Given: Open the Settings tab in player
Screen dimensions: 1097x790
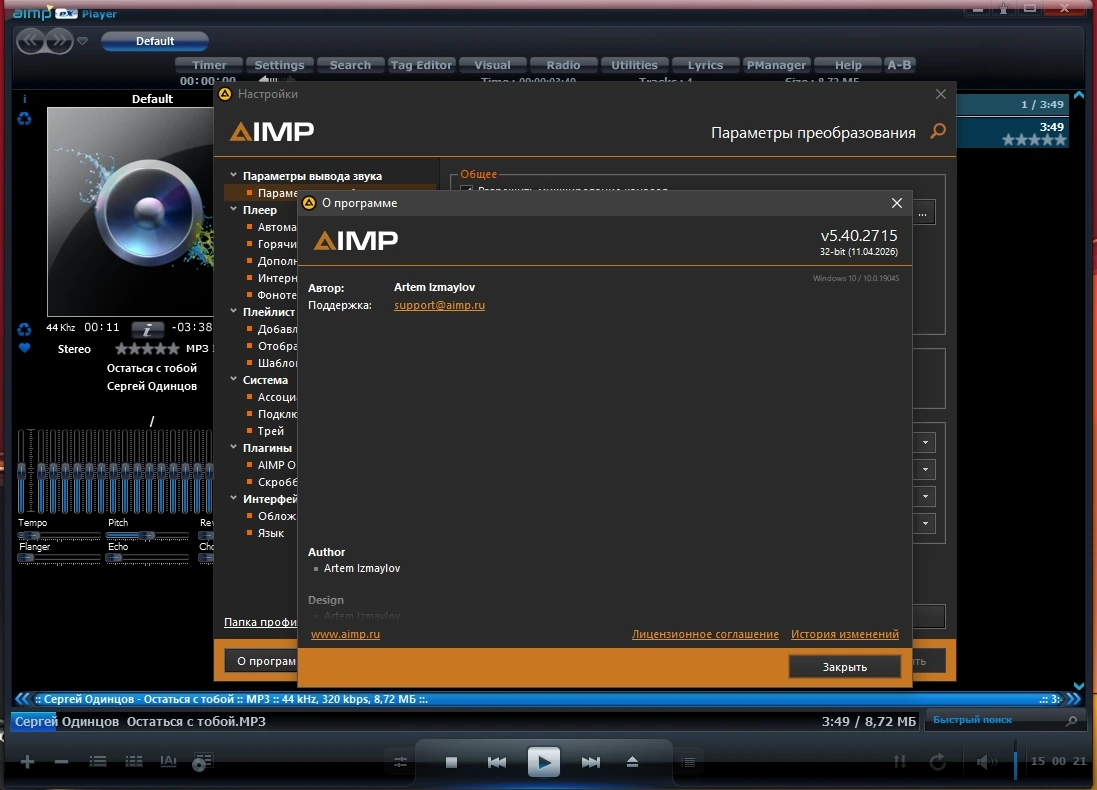Looking at the screenshot, I should [279, 65].
